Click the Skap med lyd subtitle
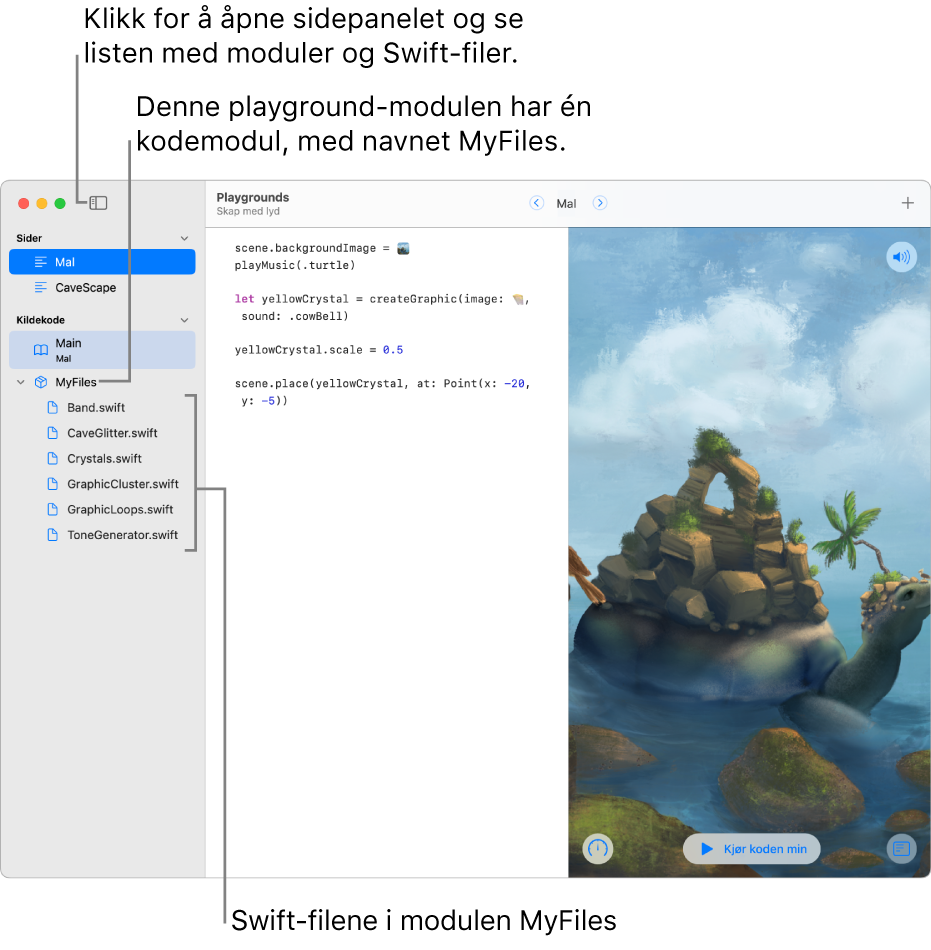The width and height of the screenshot is (931, 950). point(248,211)
